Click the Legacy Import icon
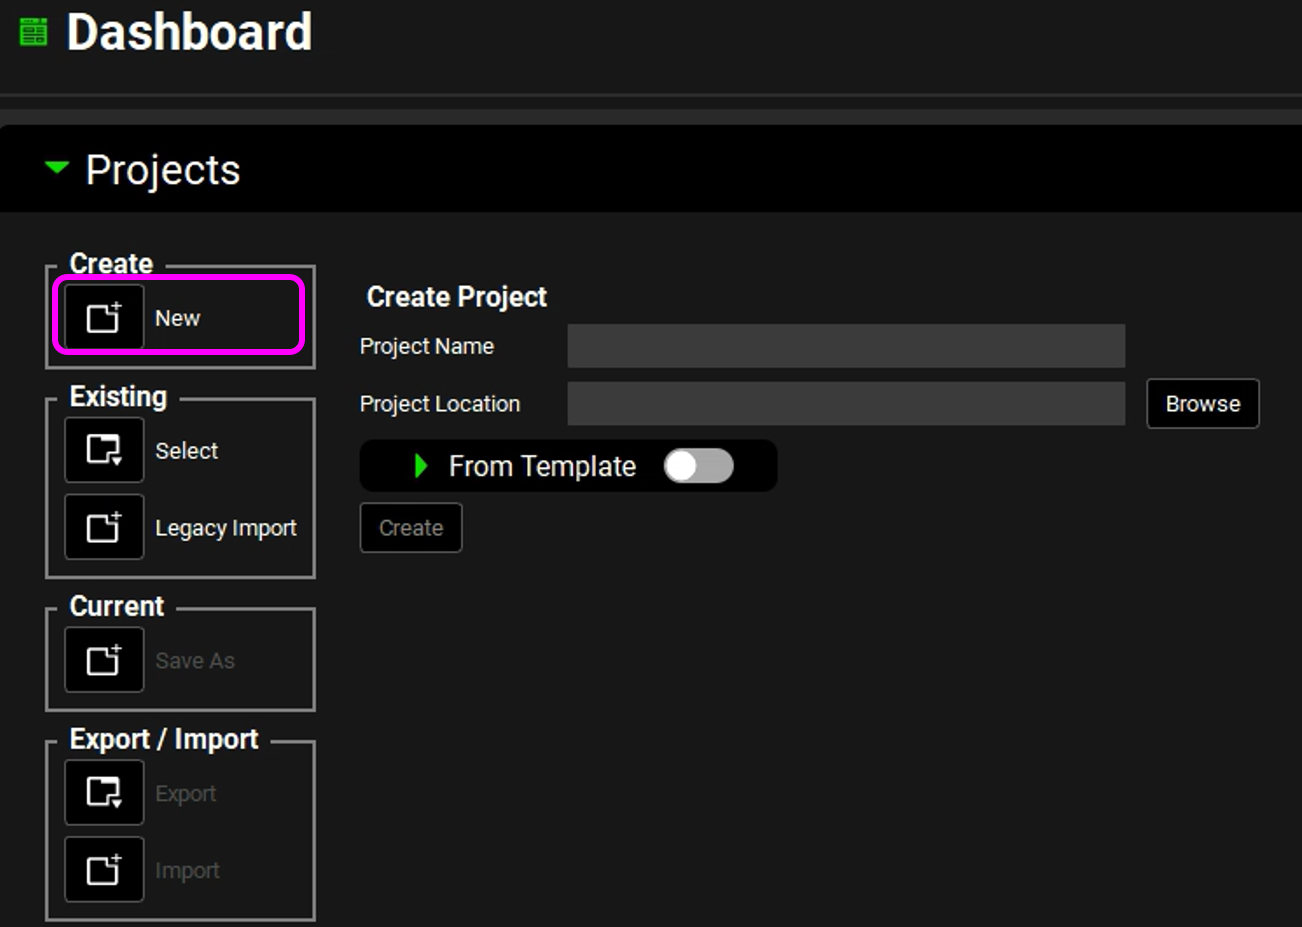This screenshot has height=927, width=1302. pos(104,527)
